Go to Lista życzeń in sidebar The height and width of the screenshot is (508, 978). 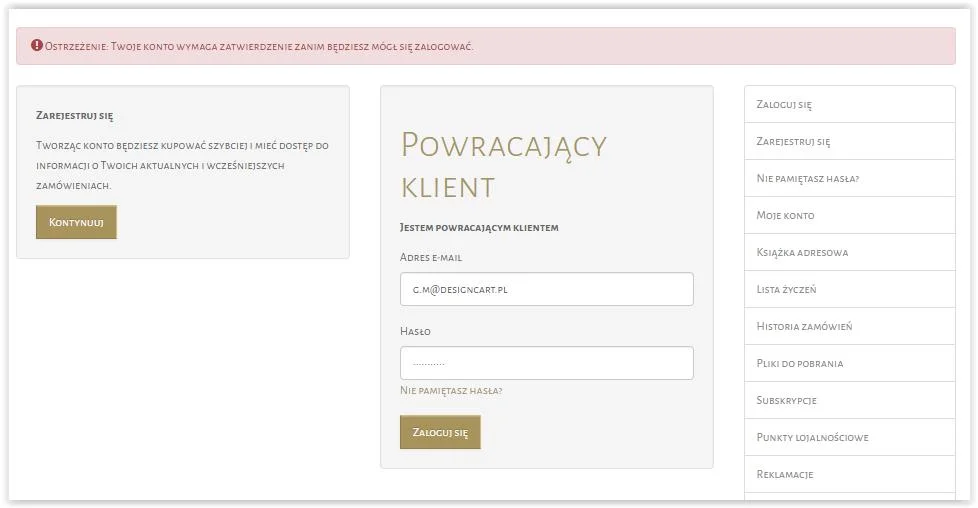[x=786, y=289]
